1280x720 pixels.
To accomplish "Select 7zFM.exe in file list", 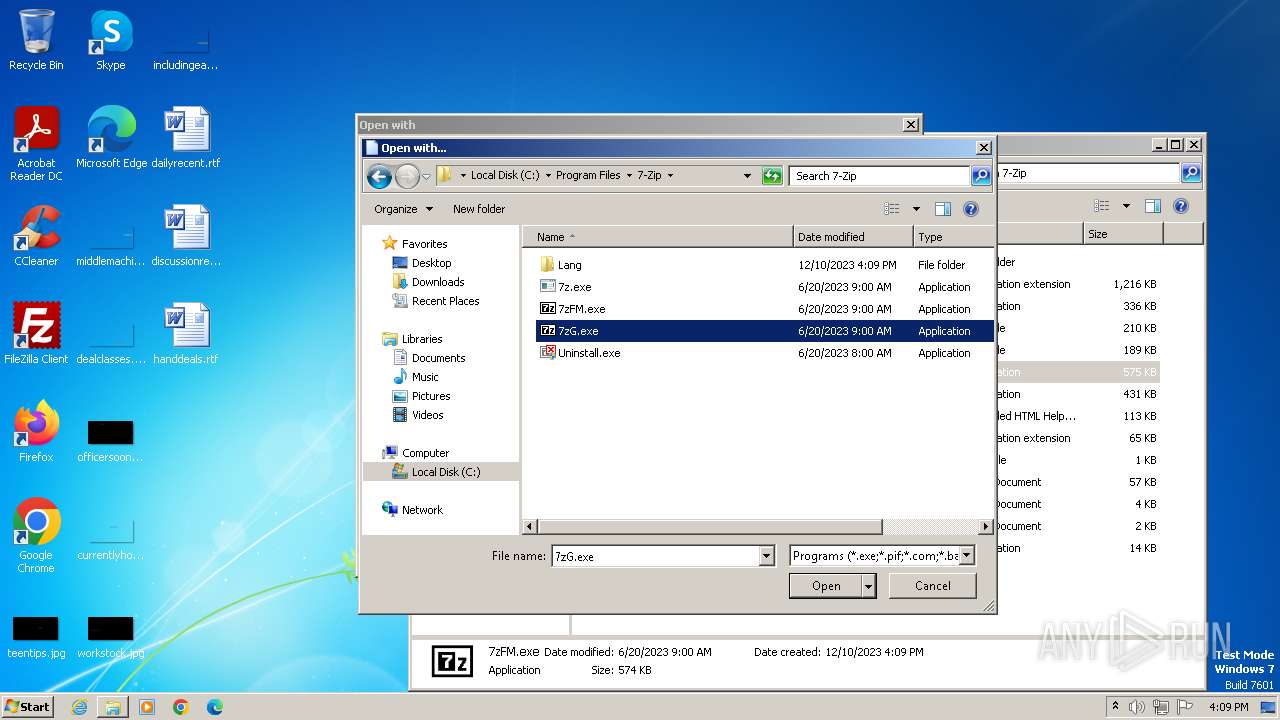I will [581, 309].
